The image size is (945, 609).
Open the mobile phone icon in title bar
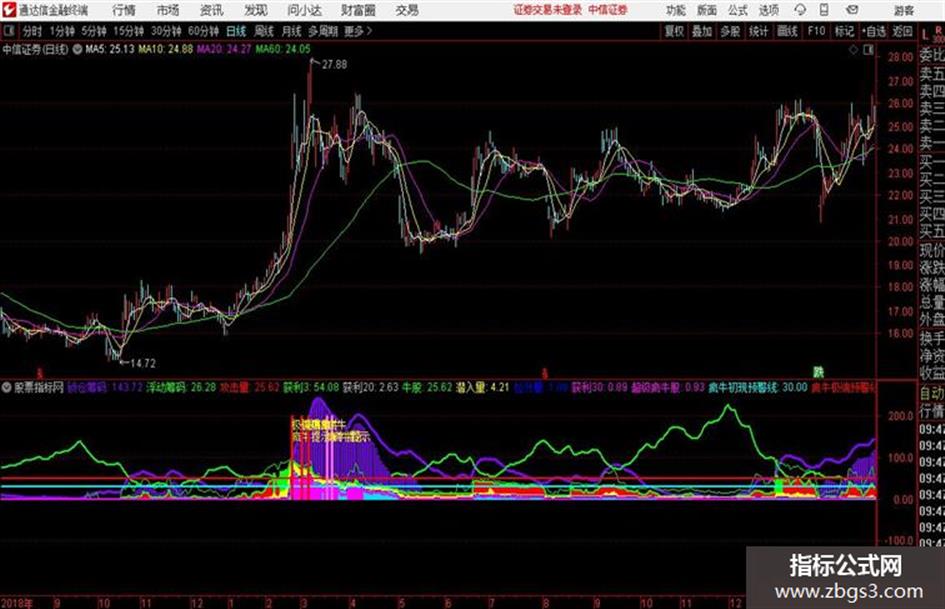click(x=824, y=10)
